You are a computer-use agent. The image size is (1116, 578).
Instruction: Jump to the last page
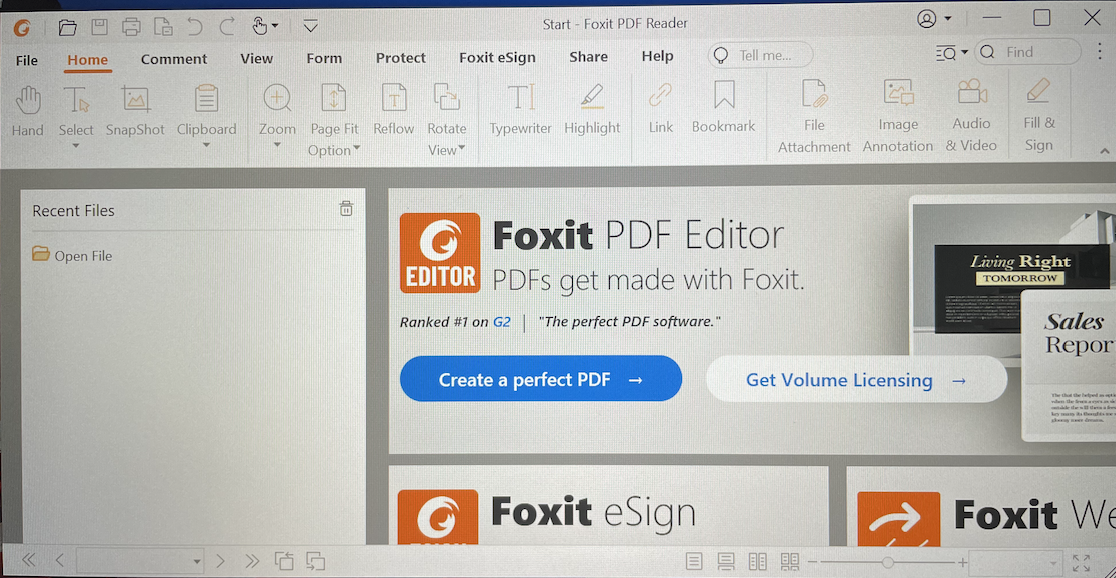(252, 561)
